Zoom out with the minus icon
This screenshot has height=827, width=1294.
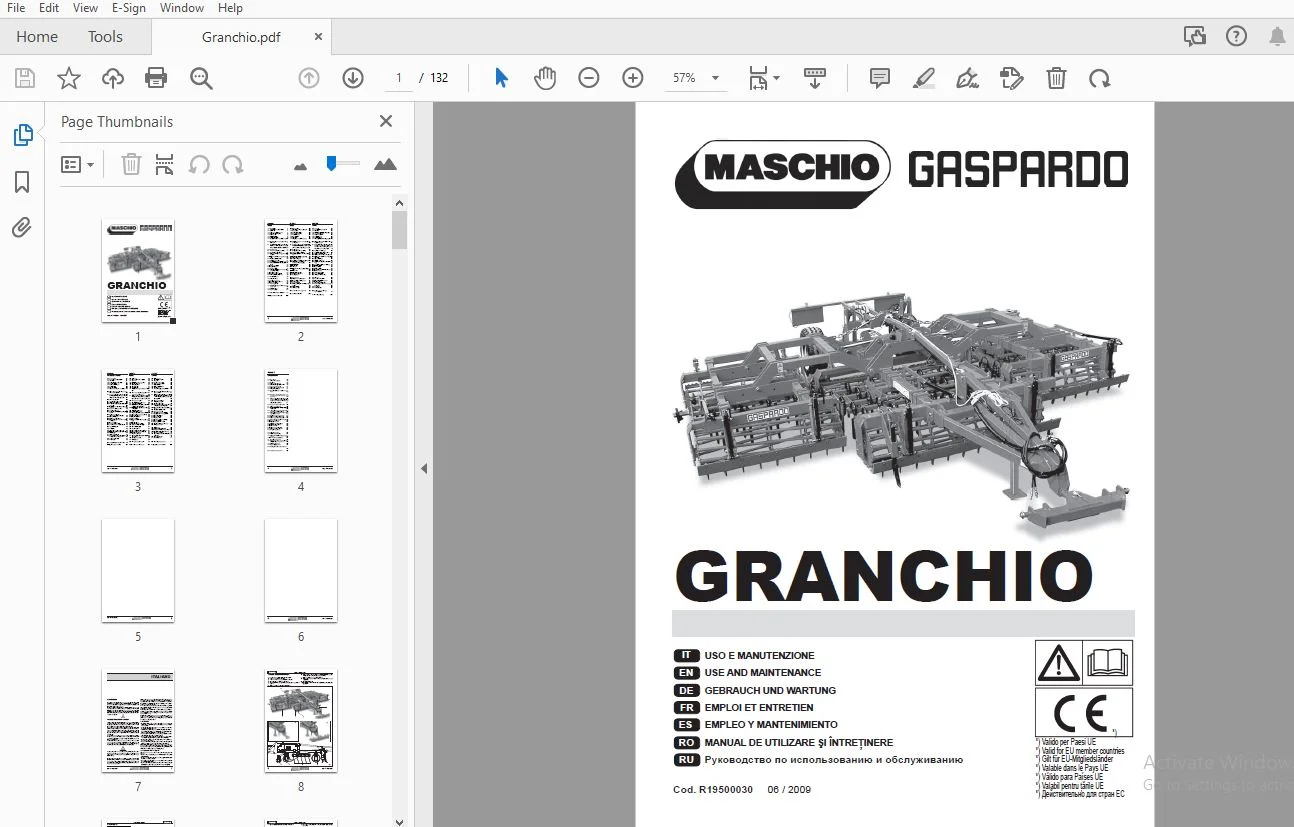[589, 78]
